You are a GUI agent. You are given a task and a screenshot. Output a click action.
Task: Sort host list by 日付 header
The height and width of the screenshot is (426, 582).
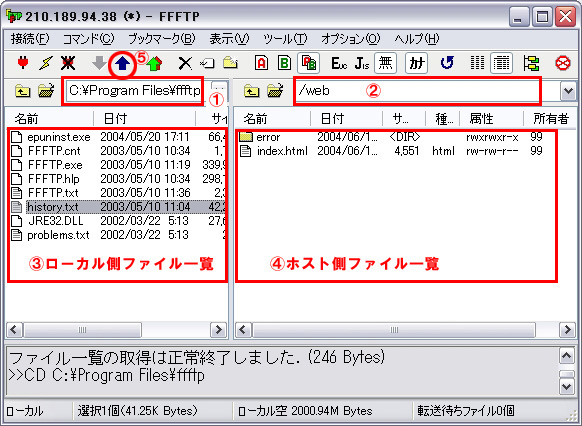point(347,119)
